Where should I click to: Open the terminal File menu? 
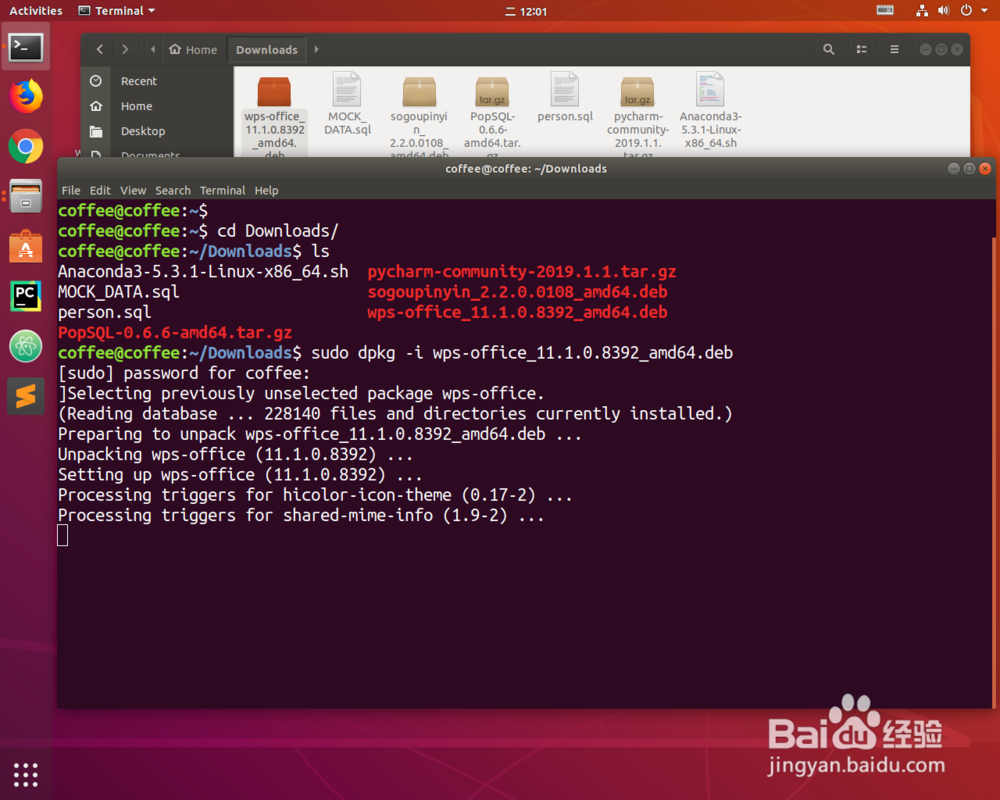tap(71, 190)
